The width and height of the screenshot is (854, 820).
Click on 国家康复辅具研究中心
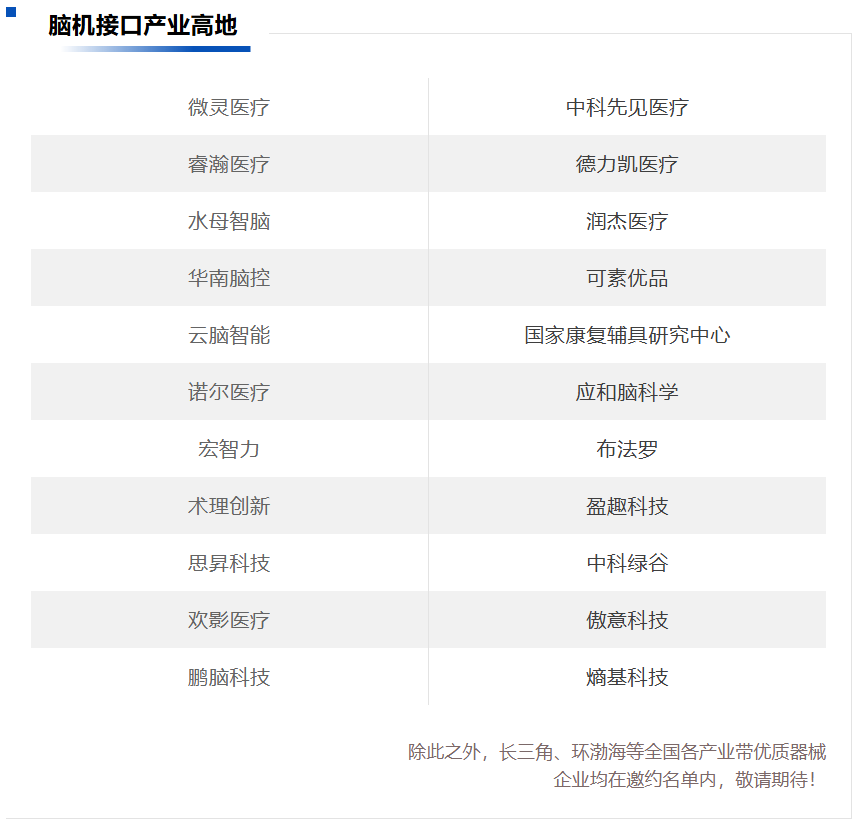(x=627, y=335)
